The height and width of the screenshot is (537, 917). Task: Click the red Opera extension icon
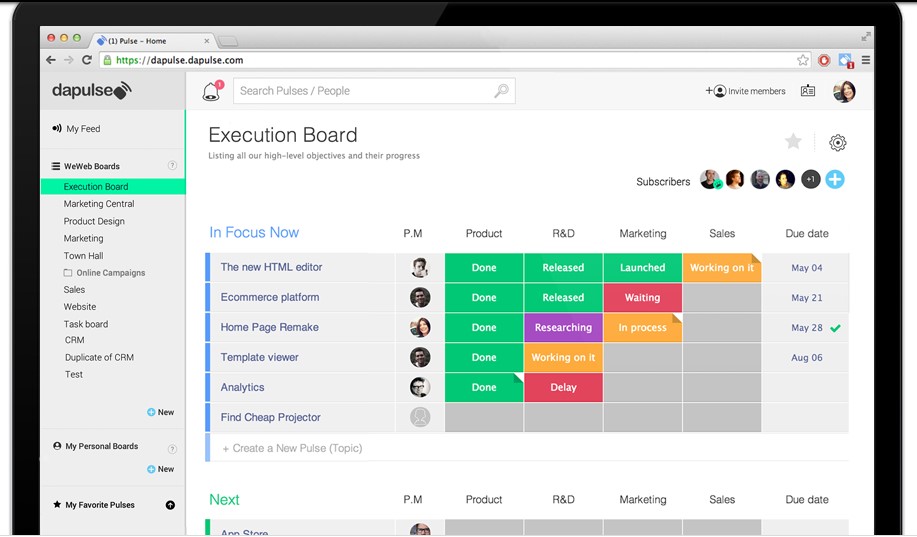tap(824, 60)
